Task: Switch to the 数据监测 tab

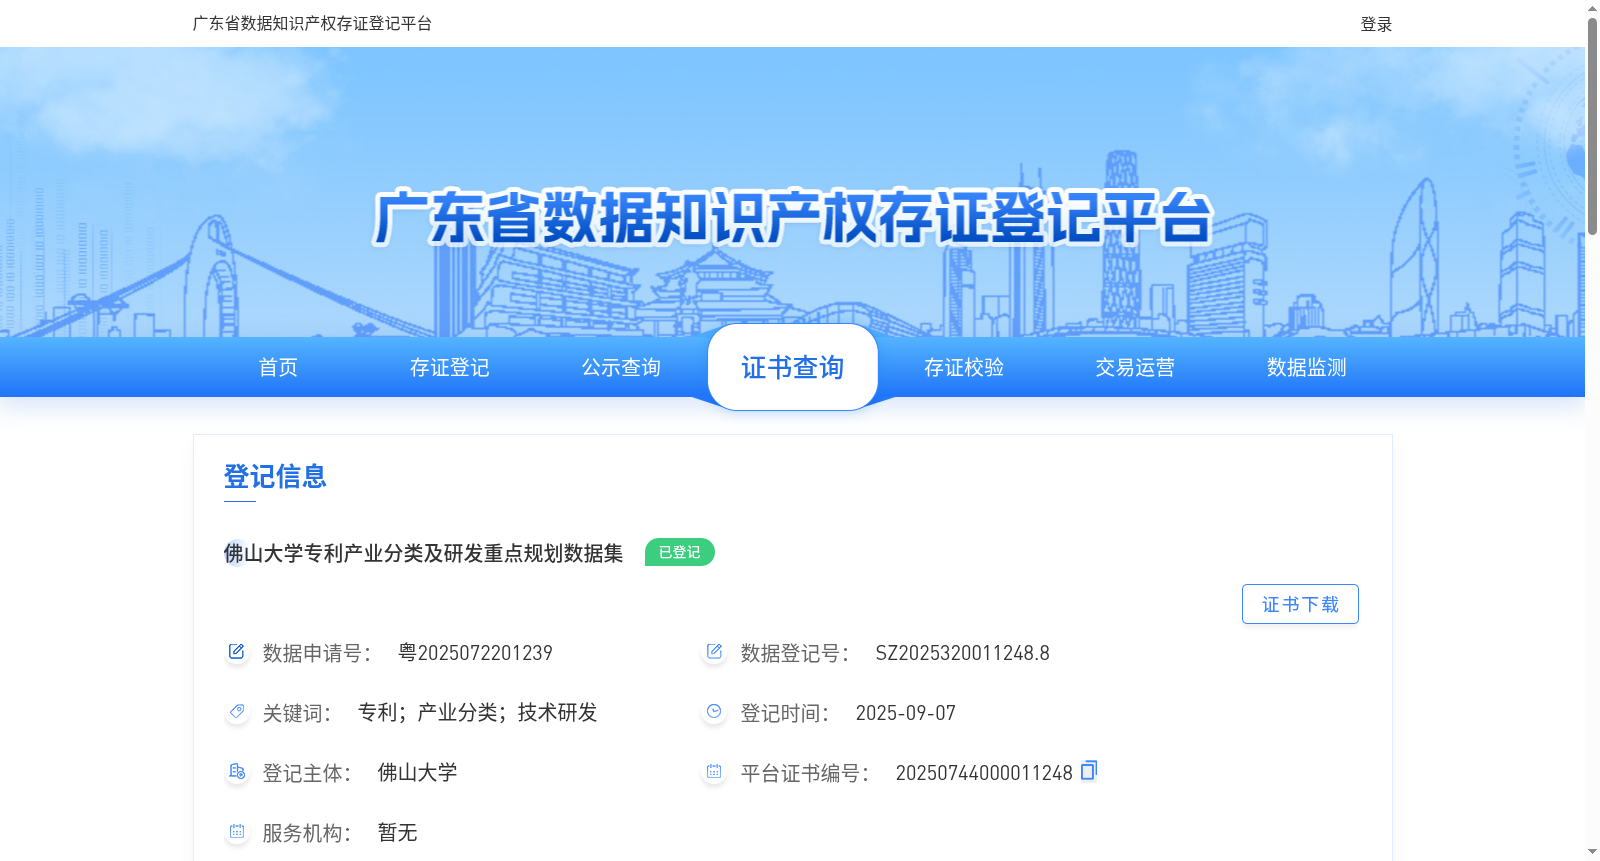Action: click(x=1307, y=367)
